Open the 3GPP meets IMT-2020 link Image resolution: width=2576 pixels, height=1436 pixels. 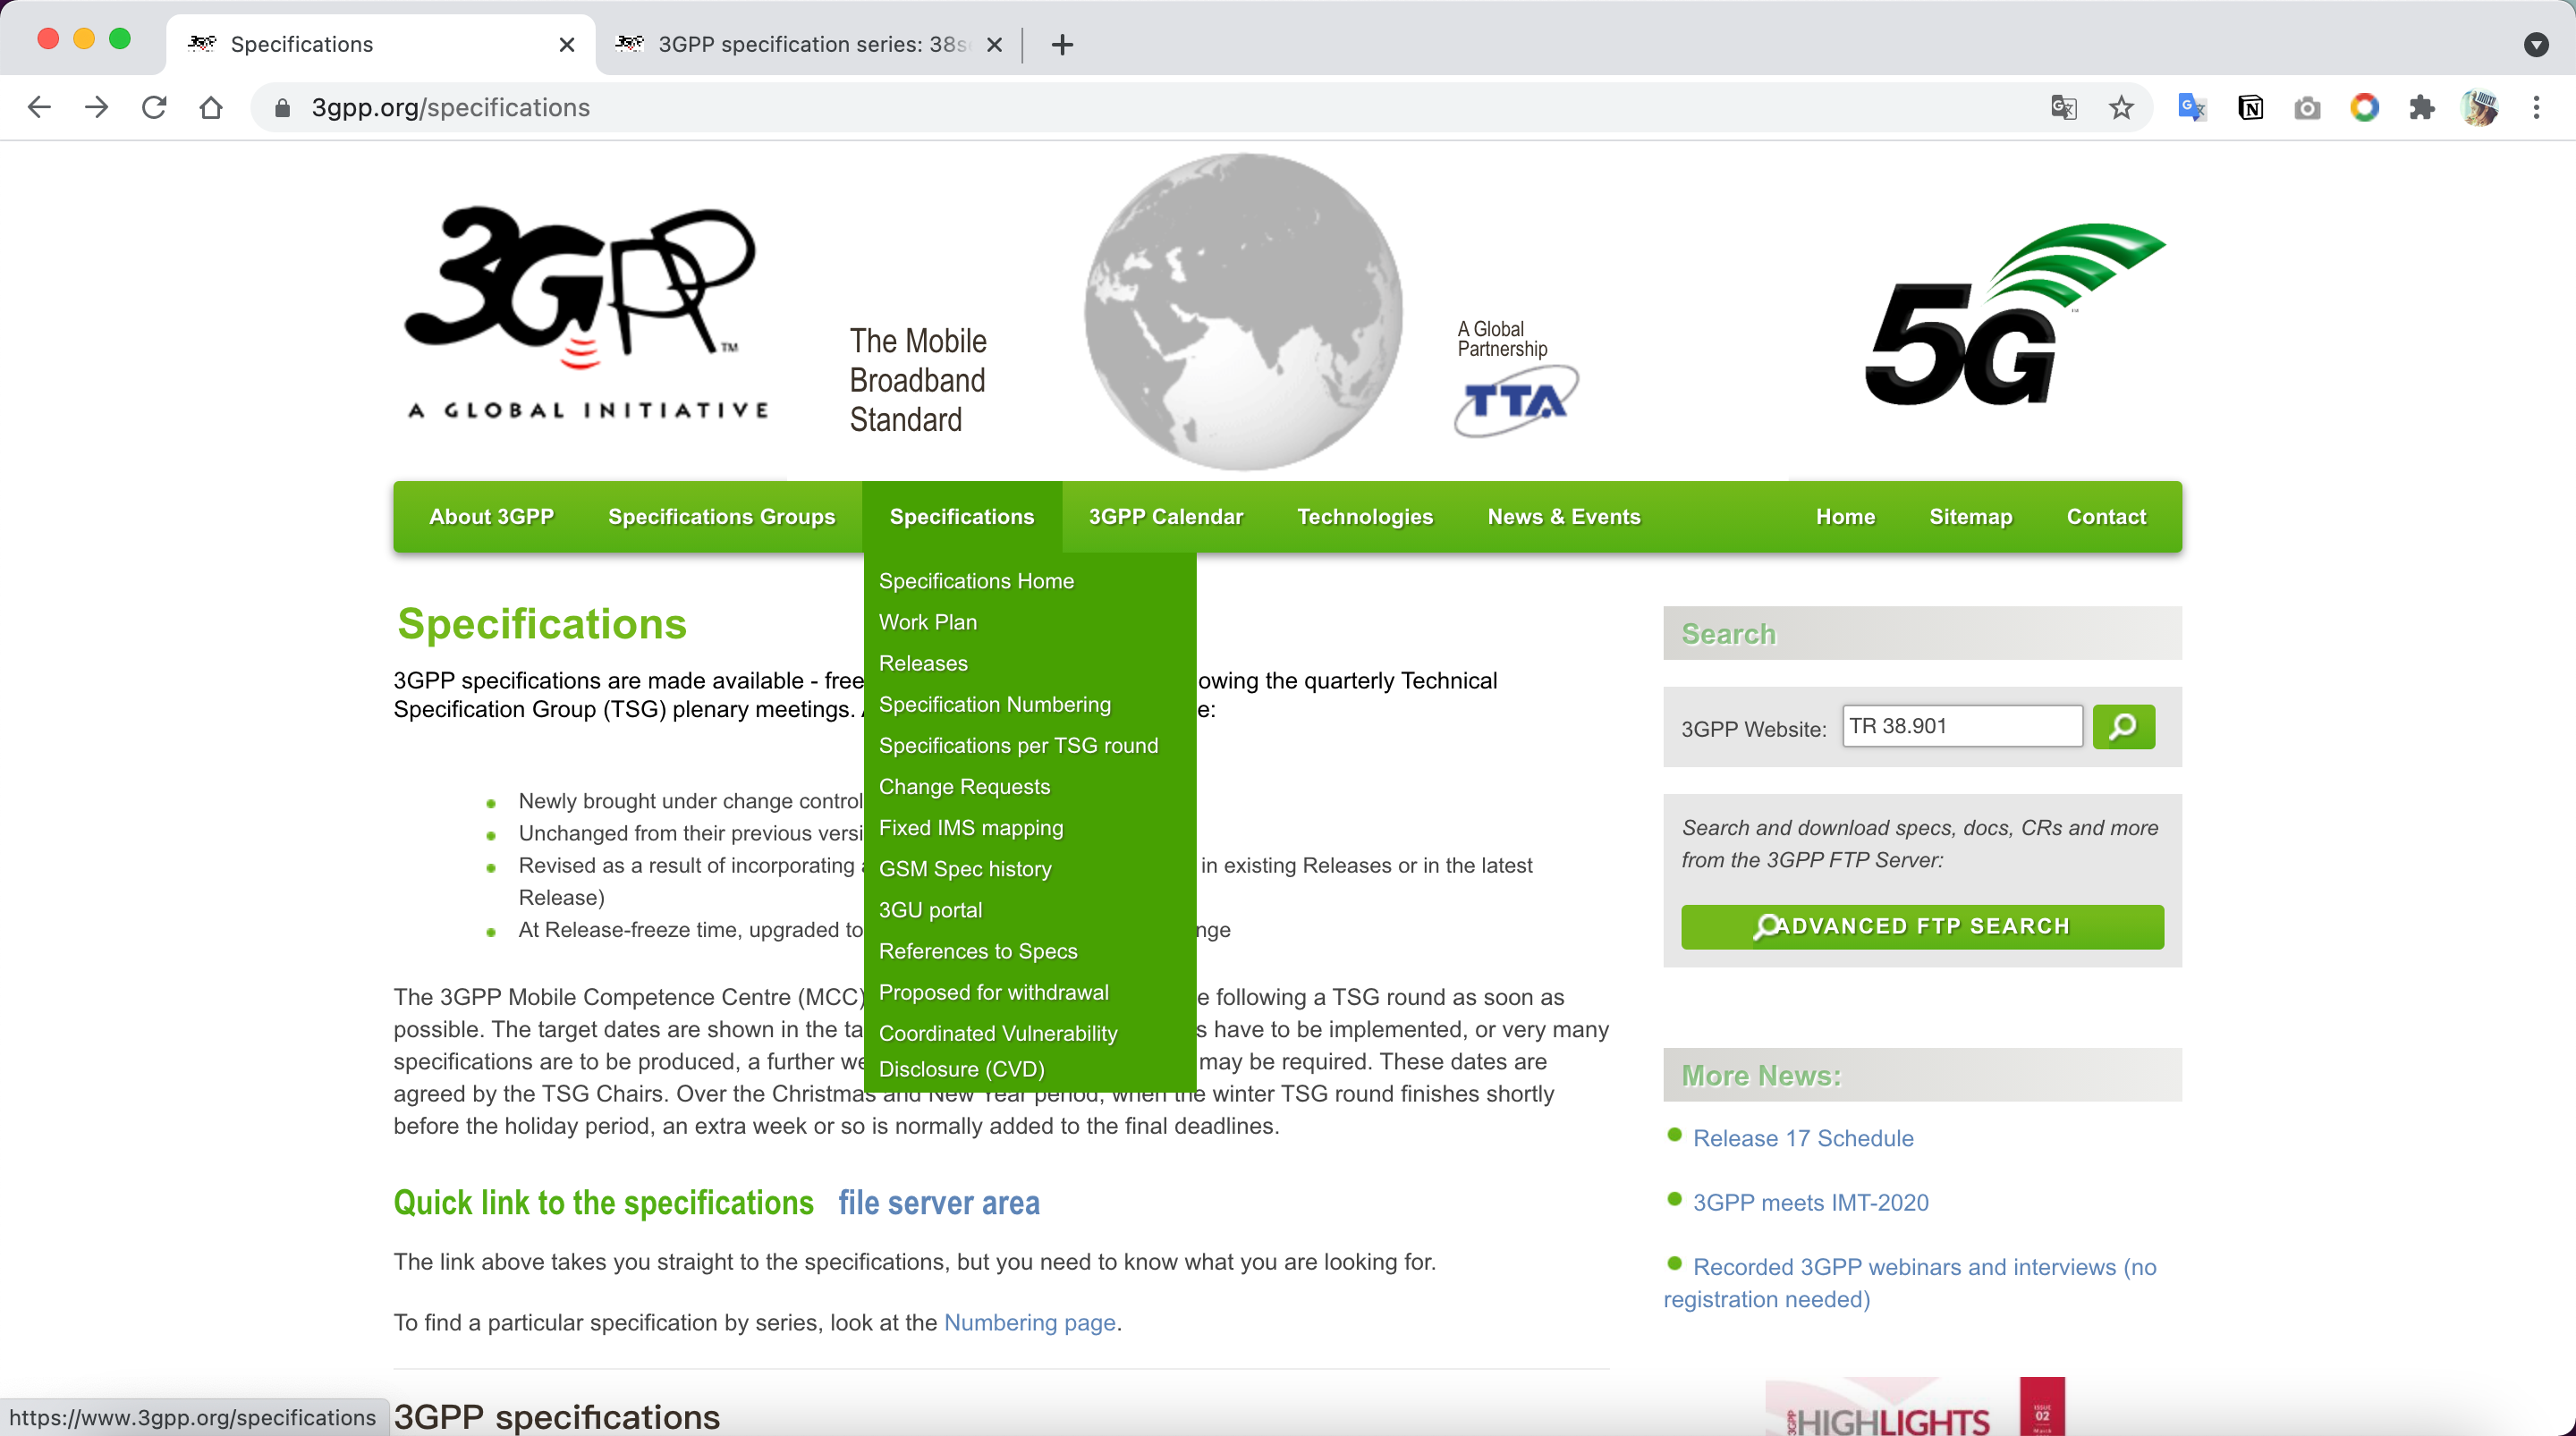(x=1810, y=1202)
